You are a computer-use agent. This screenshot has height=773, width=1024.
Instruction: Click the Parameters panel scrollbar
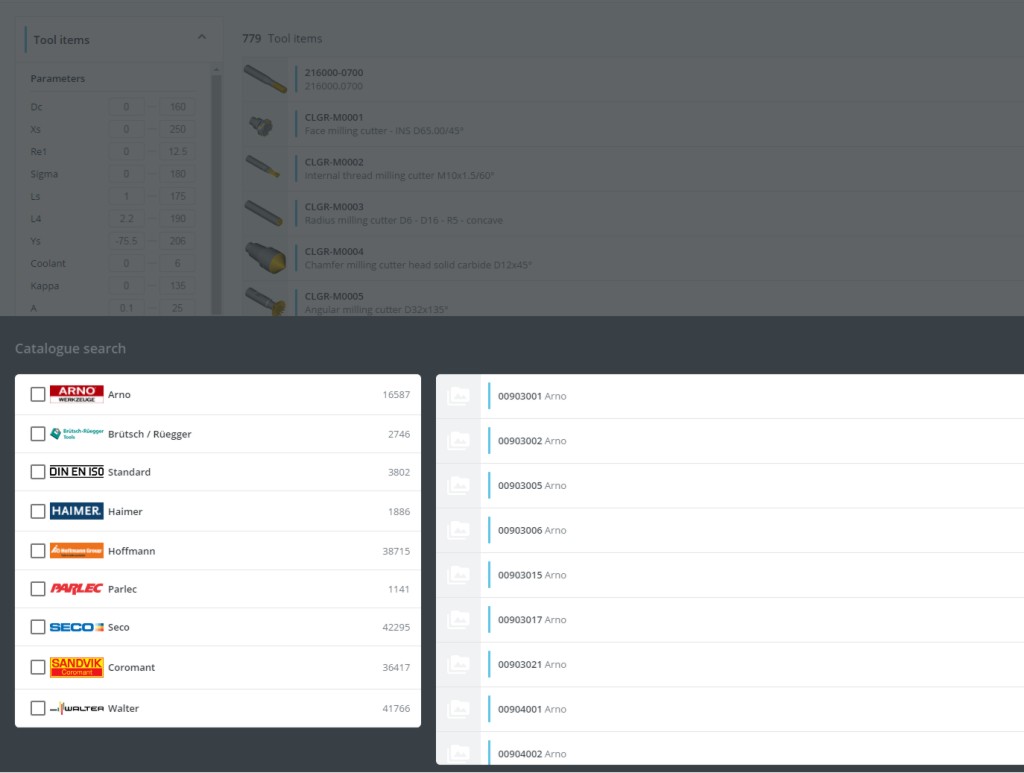(x=216, y=195)
